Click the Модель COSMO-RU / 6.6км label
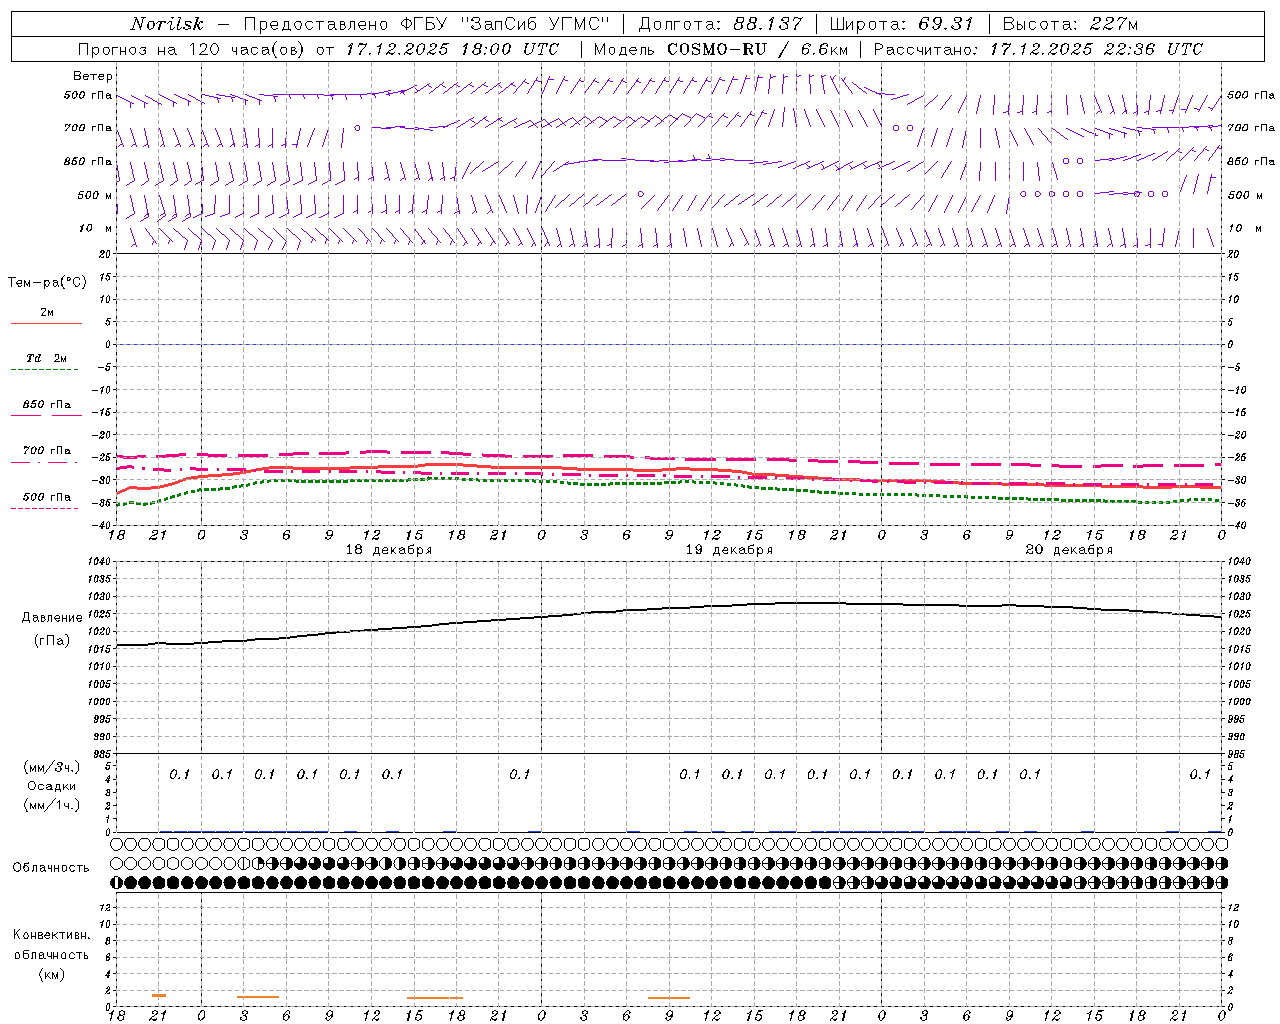The image size is (1280, 1024). [721, 49]
